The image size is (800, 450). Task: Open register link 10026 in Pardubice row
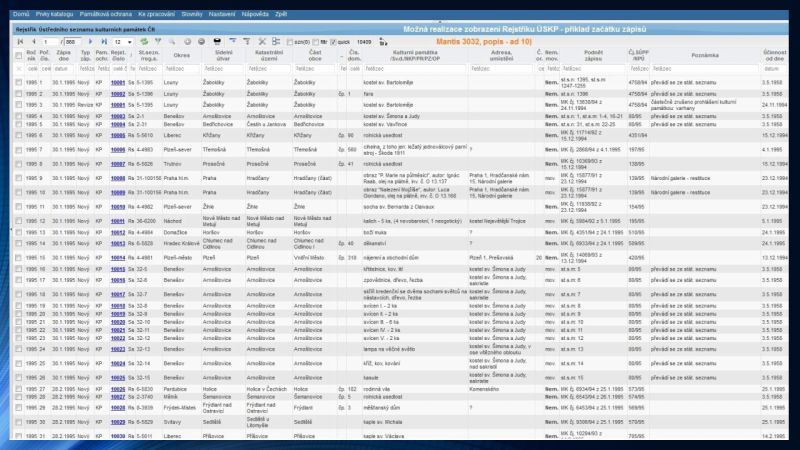coord(118,389)
